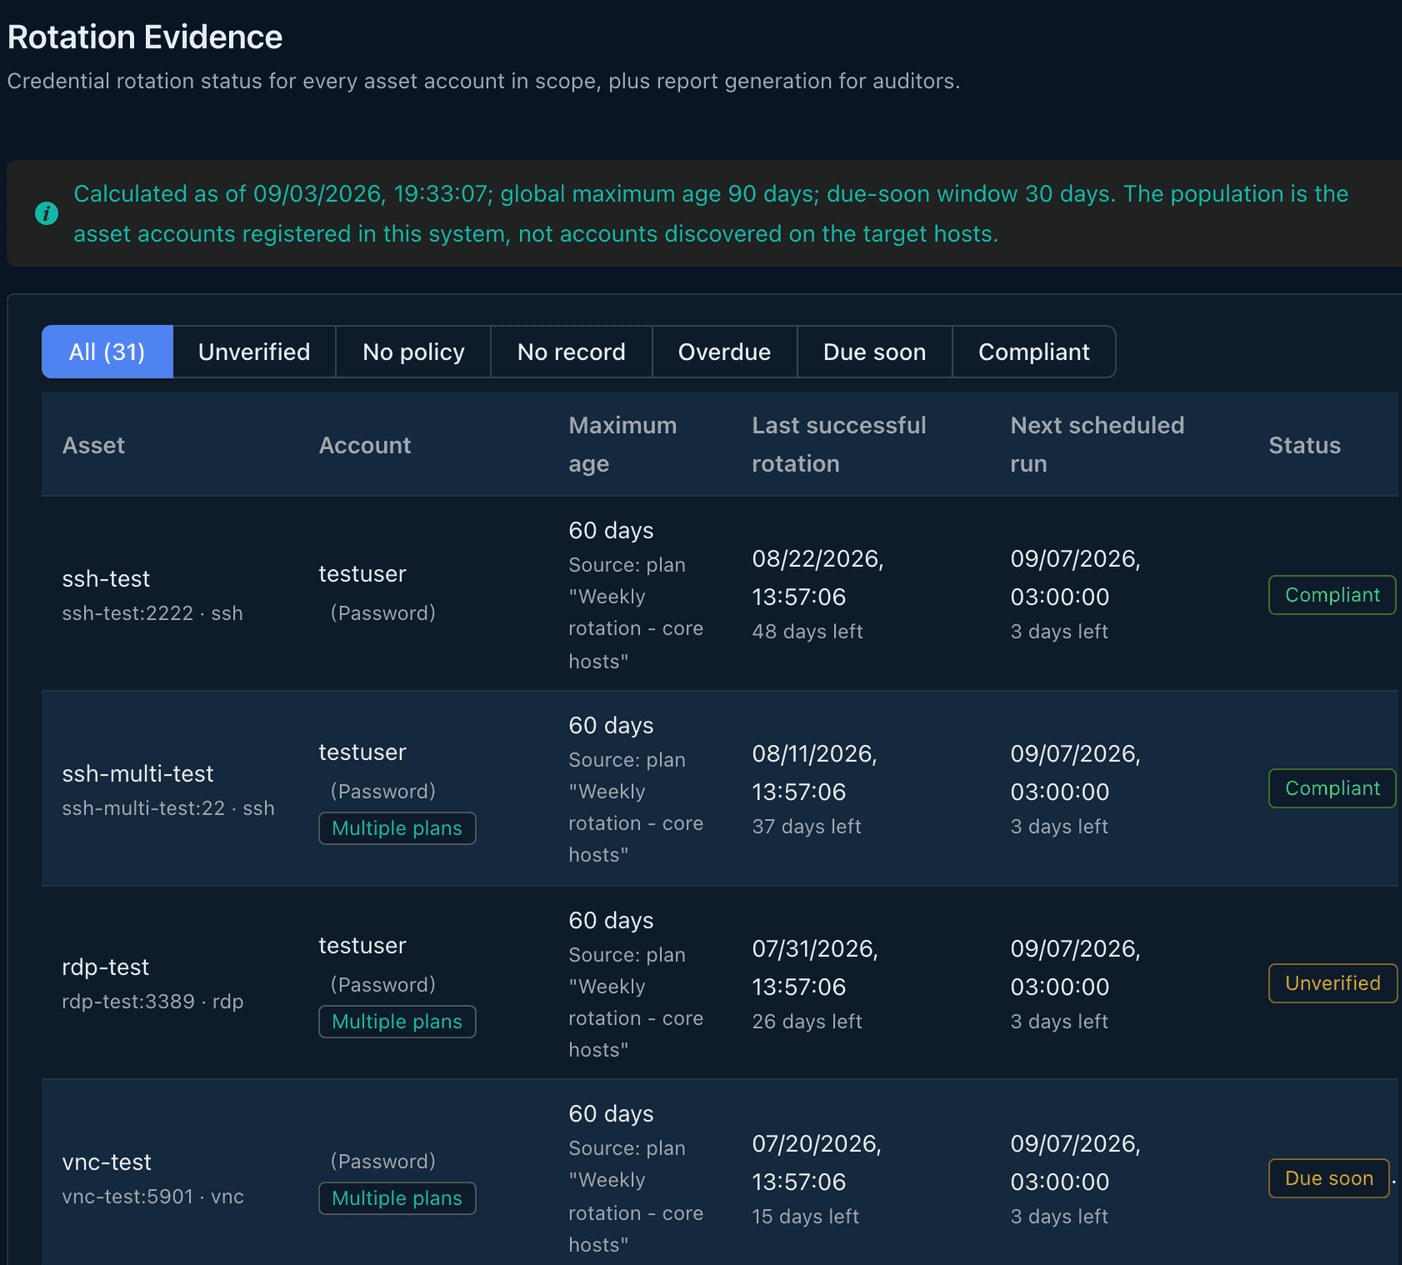Screen dimensions: 1402x1265
Task: Select the All (31) tab
Action: [107, 352]
